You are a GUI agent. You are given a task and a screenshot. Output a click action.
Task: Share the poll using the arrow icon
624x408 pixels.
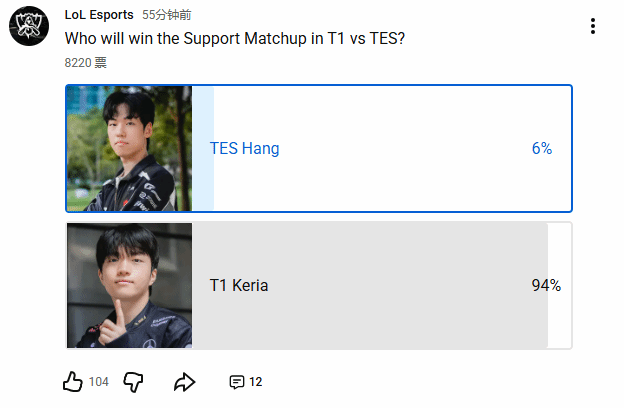click(x=184, y=382)
